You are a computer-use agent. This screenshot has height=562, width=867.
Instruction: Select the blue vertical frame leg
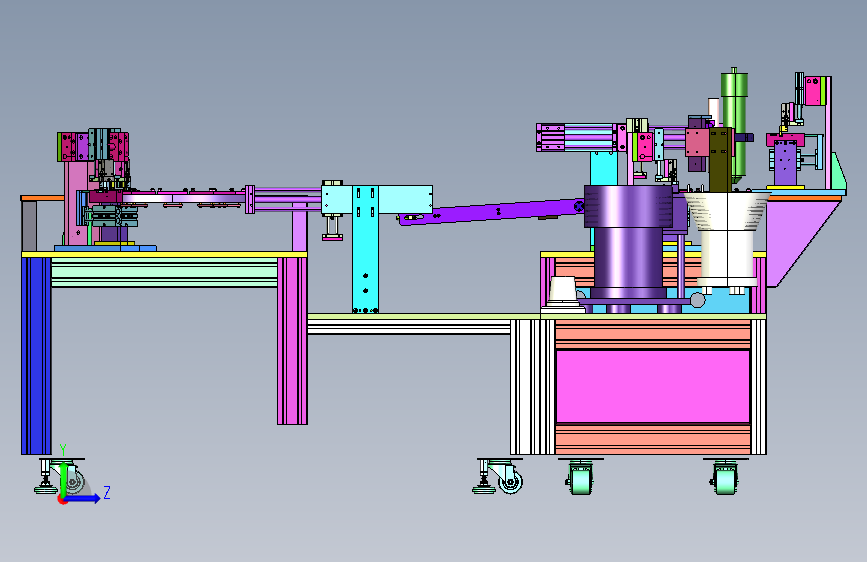[36, 356]
